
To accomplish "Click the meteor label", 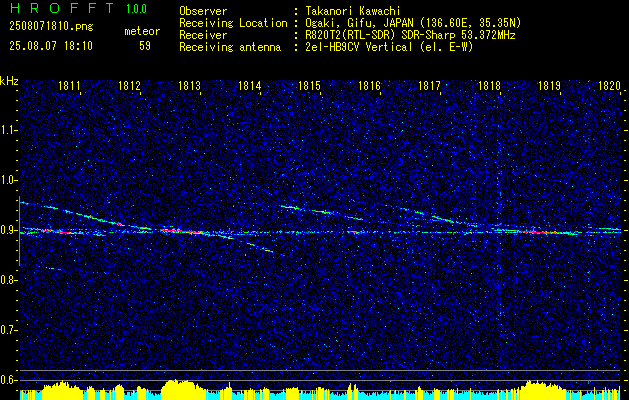I will (x=142, y=31).
